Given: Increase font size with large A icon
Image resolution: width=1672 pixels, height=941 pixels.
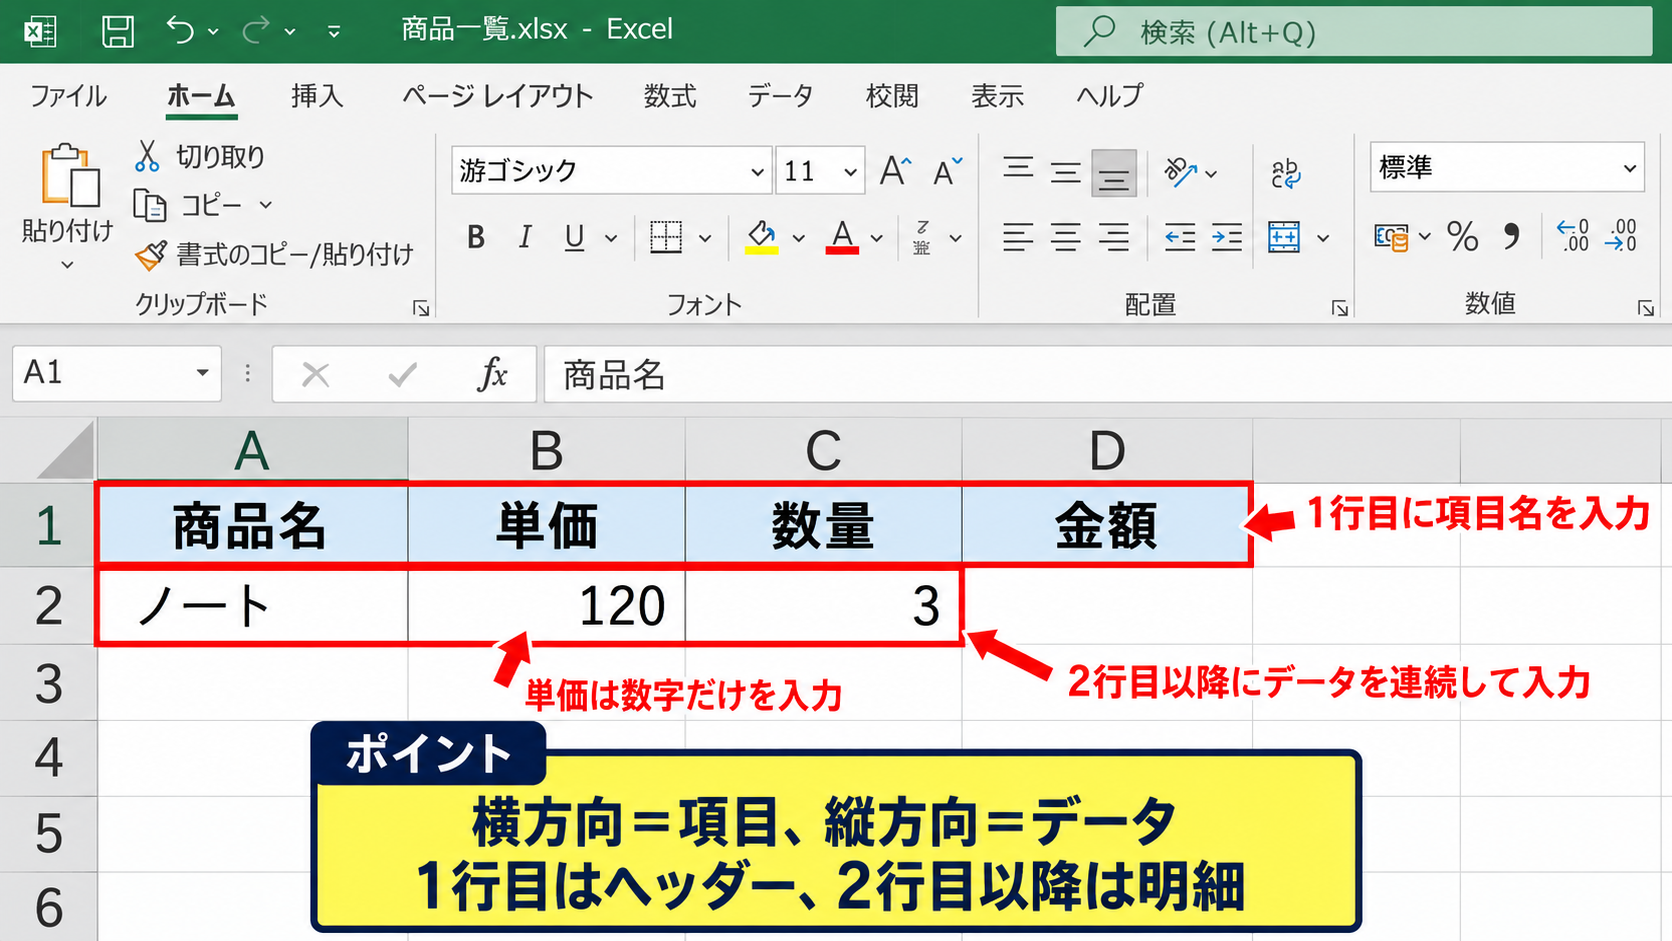Looking at the screenshot, I should 895,171.
